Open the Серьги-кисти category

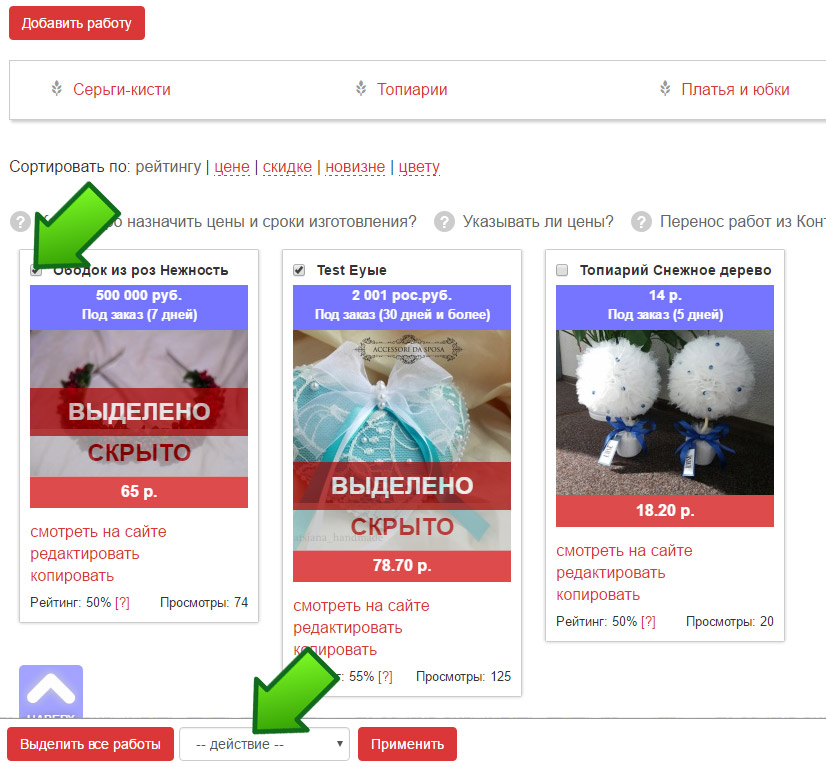tap(122, 90)
